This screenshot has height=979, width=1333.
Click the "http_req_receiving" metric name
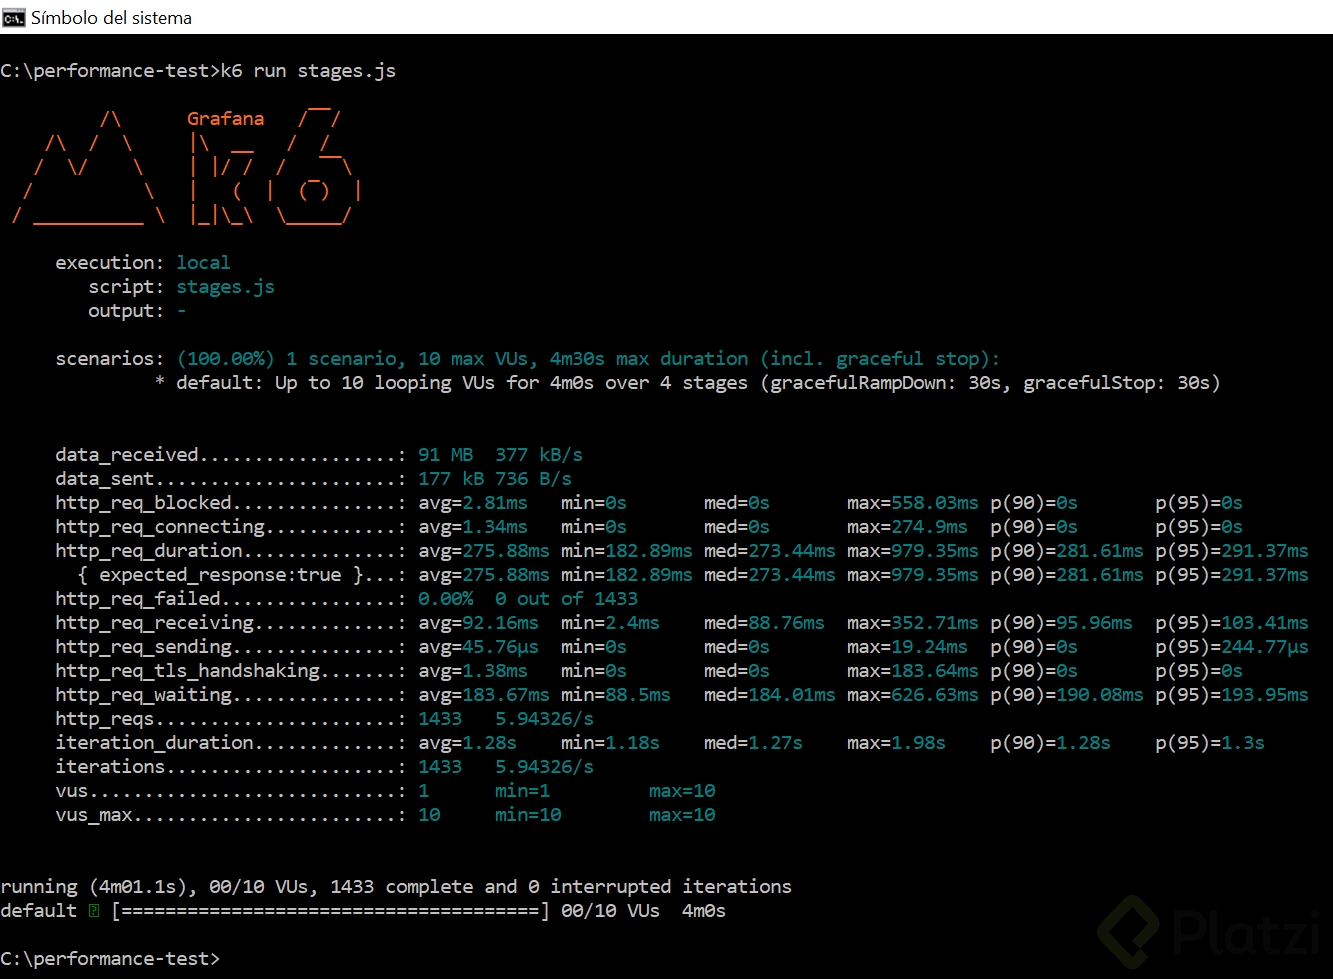[155, 623]
